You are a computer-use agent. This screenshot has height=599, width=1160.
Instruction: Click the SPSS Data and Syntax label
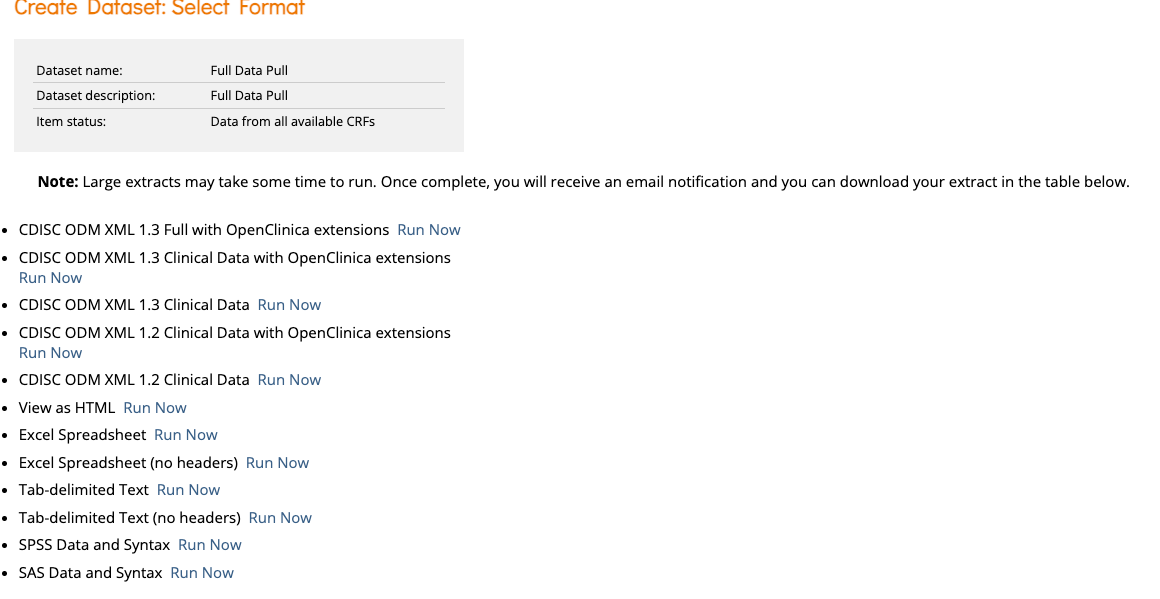(94, 545)
